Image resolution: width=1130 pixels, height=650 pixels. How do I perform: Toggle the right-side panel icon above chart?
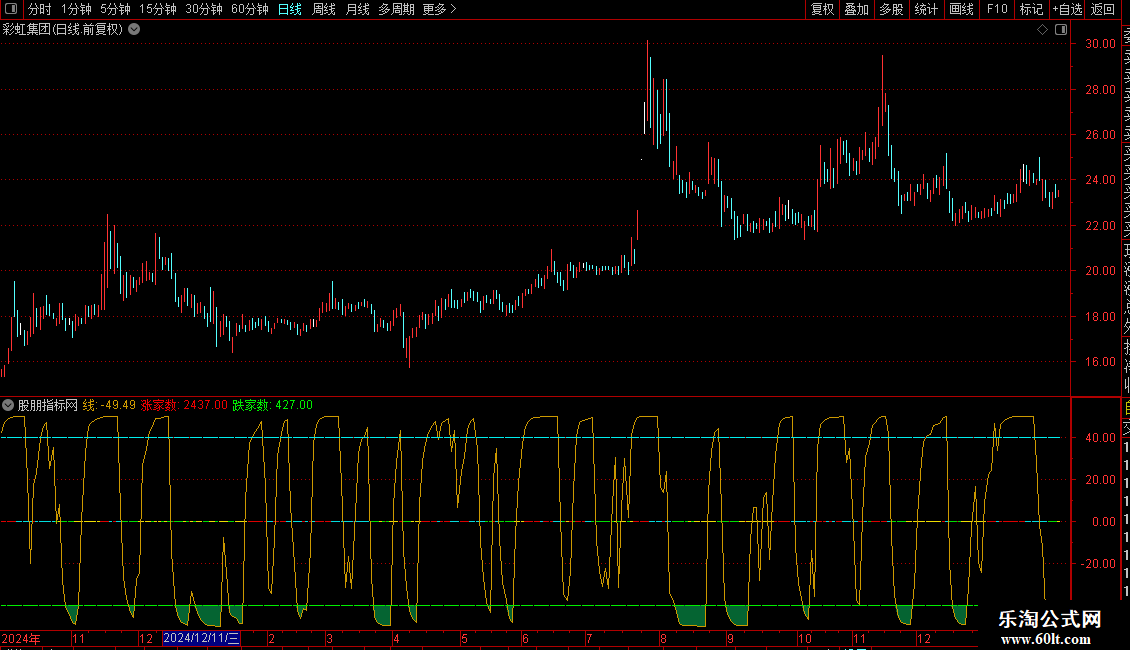point(1061,30)
